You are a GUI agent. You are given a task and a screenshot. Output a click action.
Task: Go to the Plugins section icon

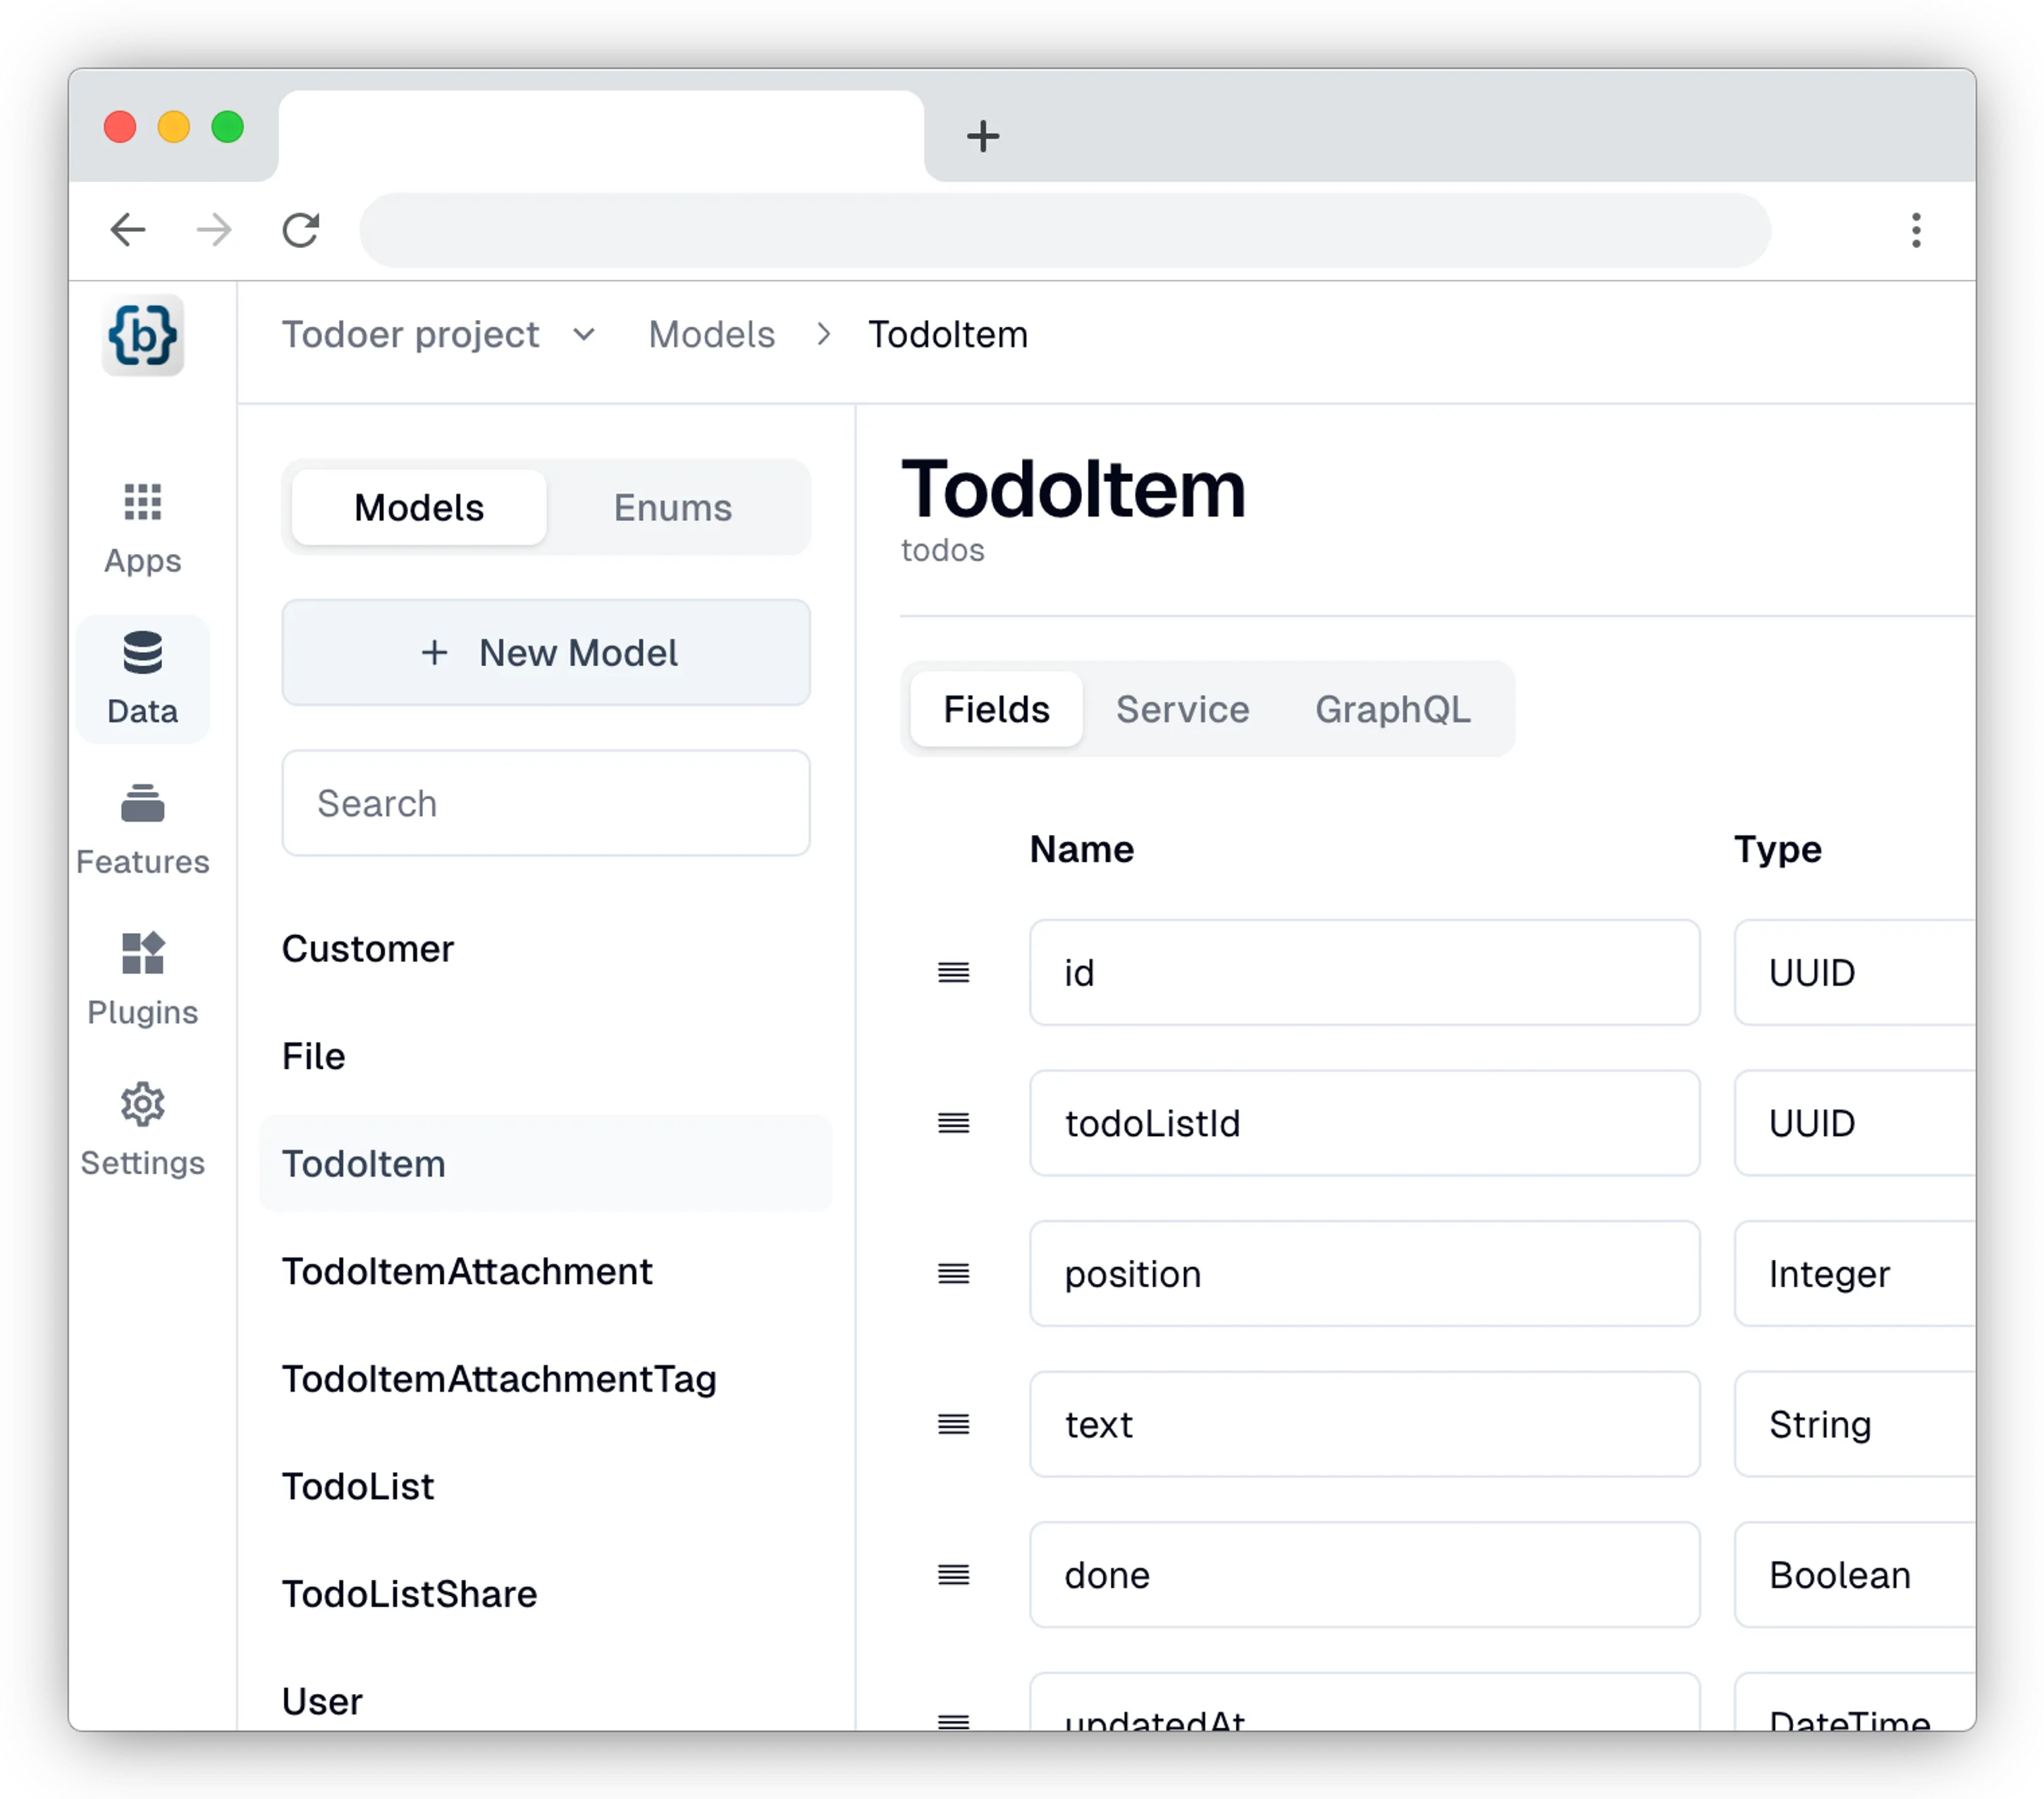tap(142, 953)
